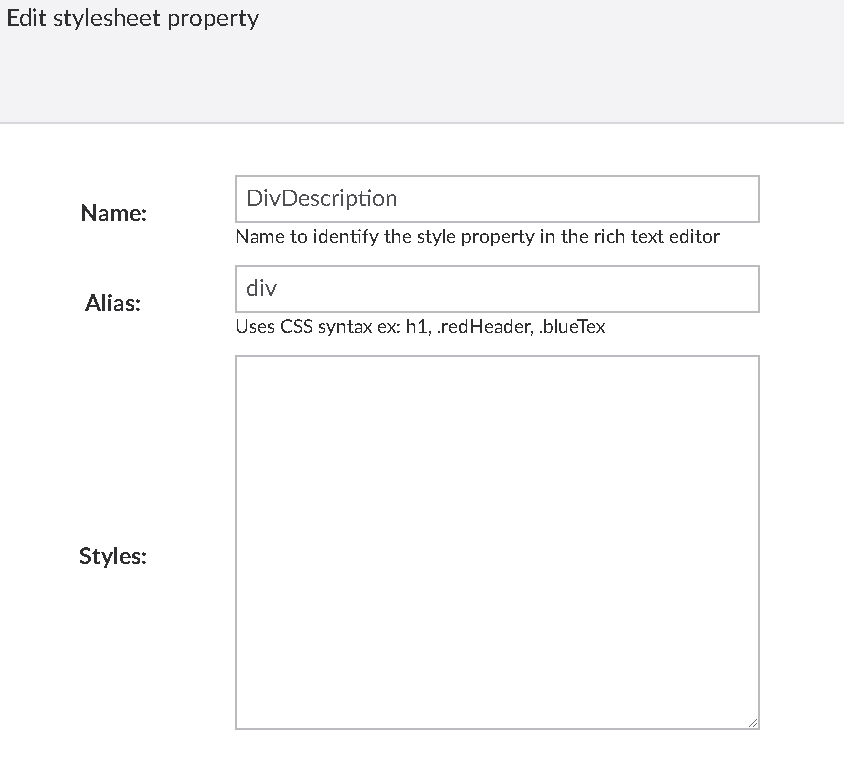
Task: Click the 'h1' example in Alias hint
Action: point(416,327)
